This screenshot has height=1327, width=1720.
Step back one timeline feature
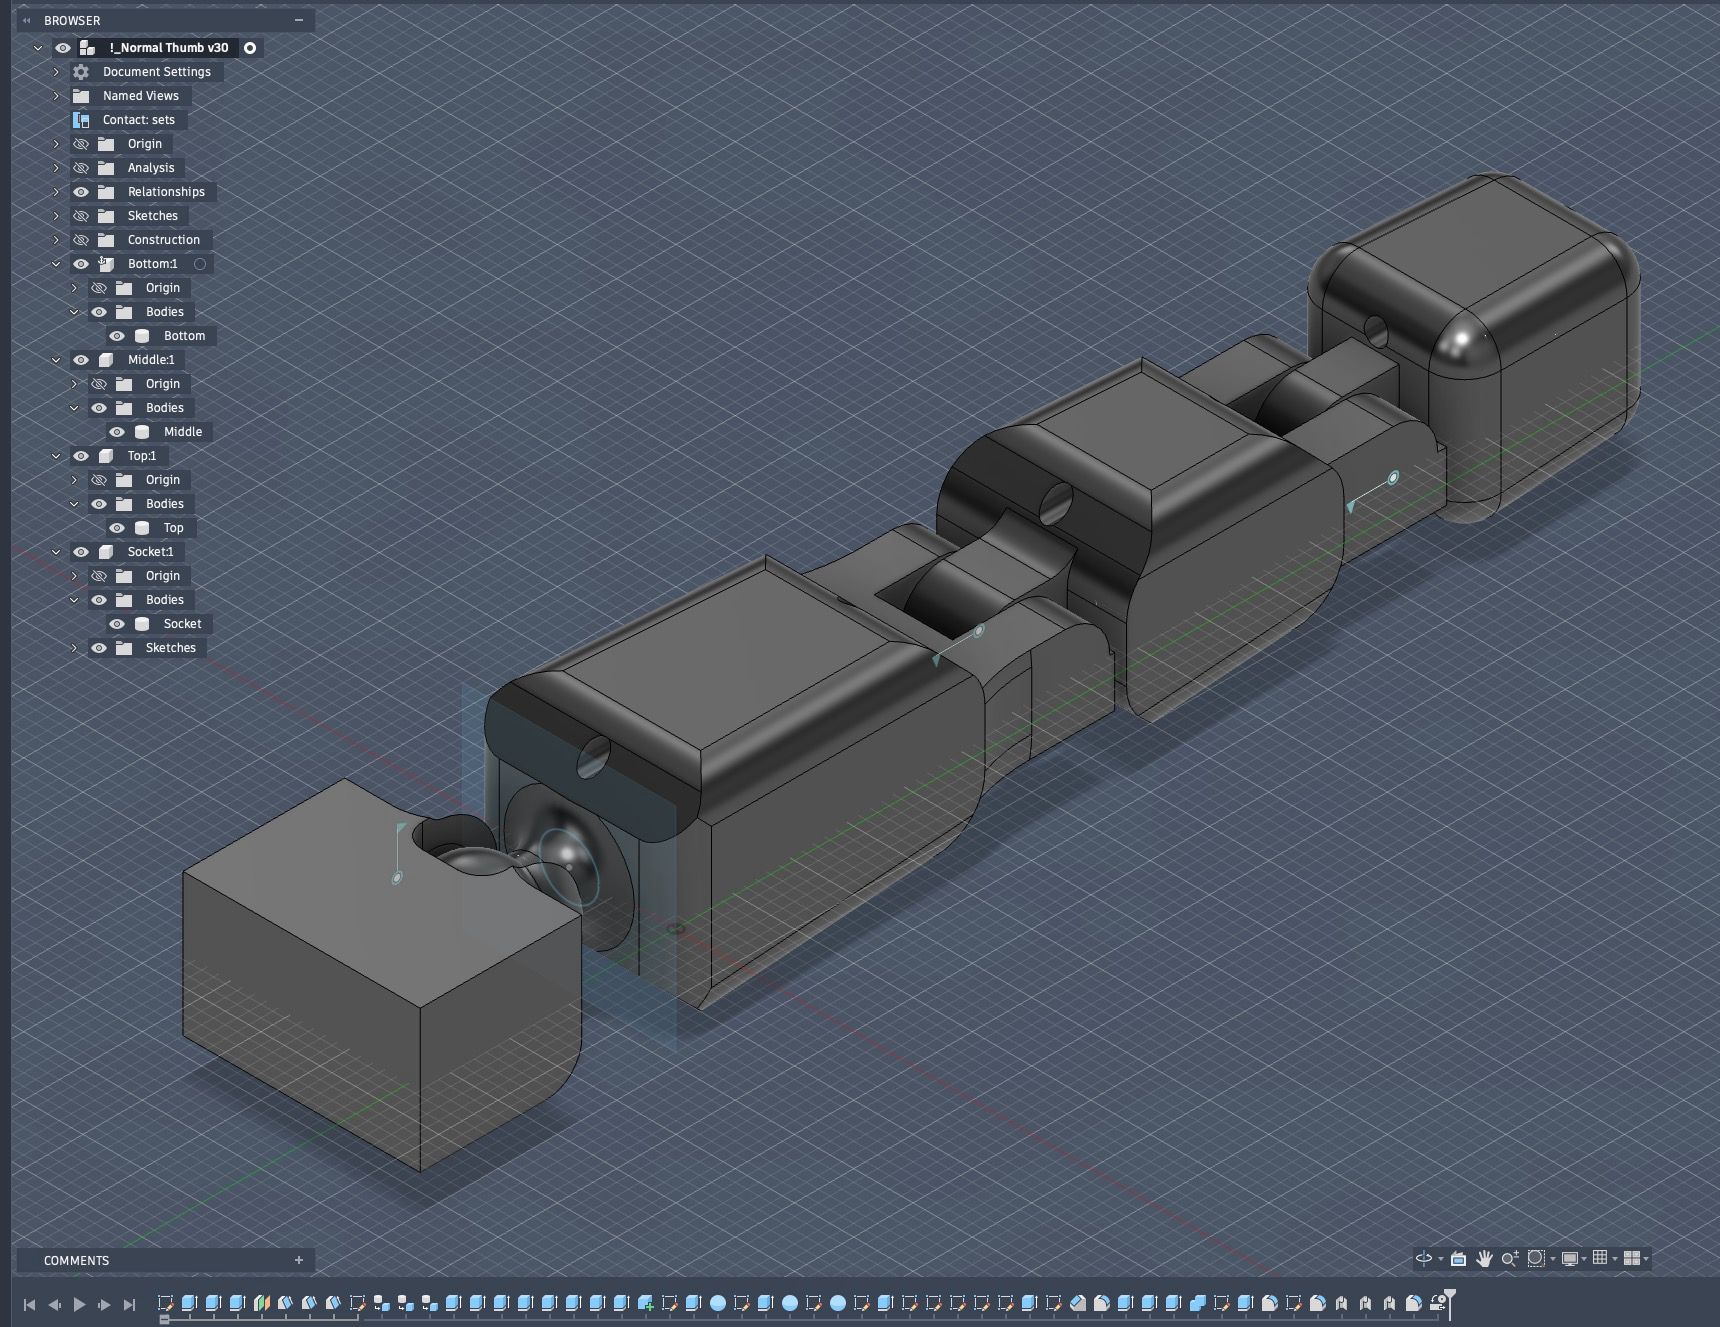tap(54, 1304)
